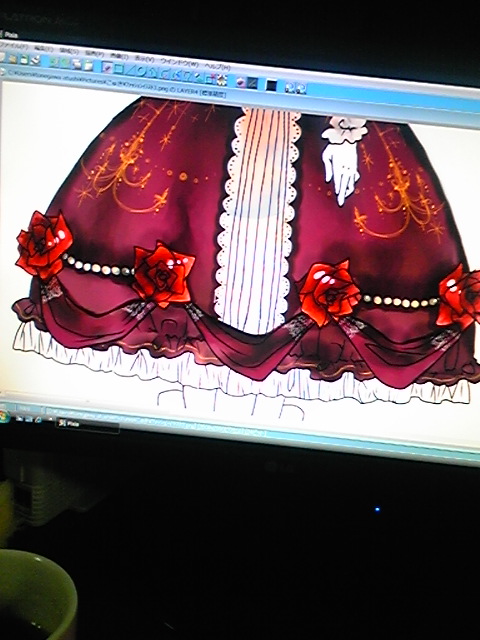
Task: Select the Curve region tool
Action: [164, 74]
